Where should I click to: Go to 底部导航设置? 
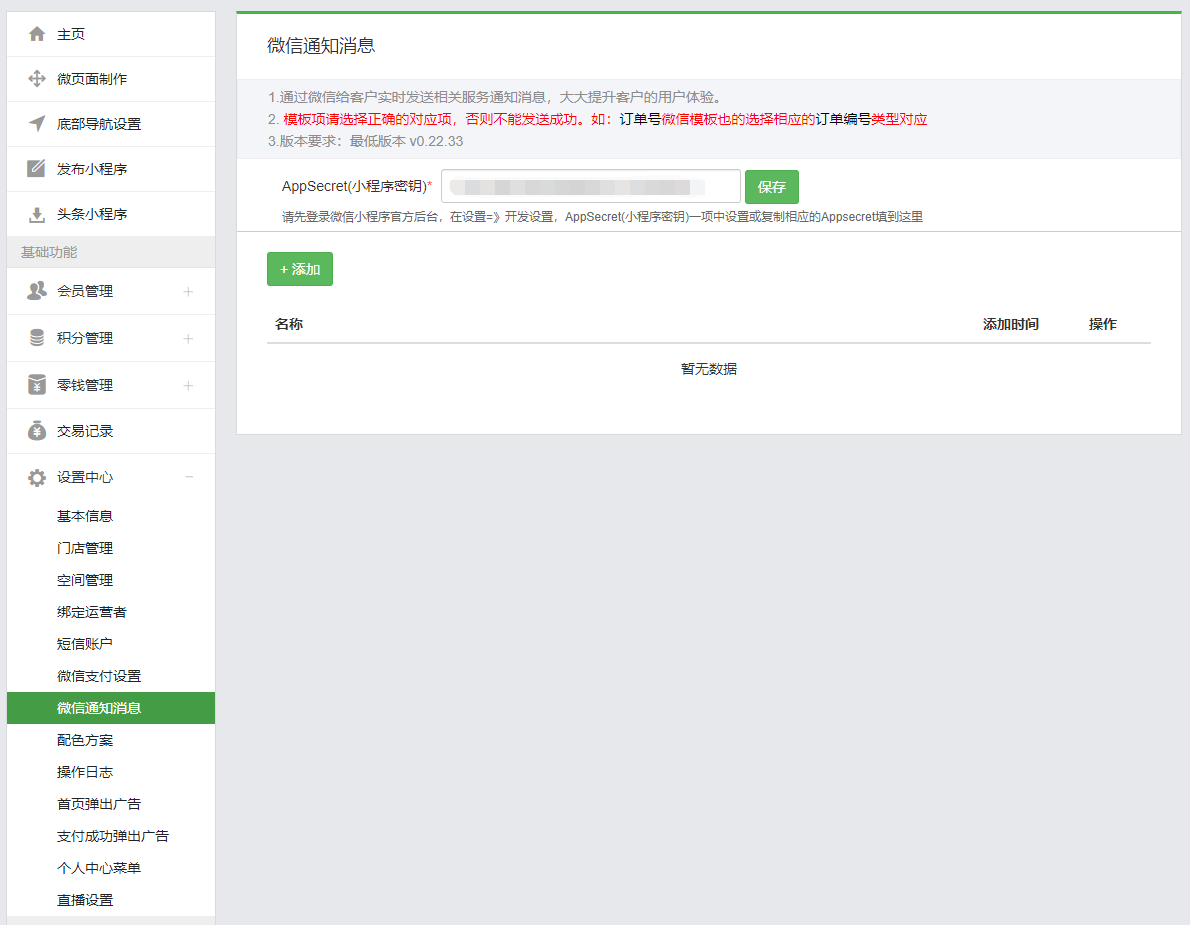click(x=111, y=124)
